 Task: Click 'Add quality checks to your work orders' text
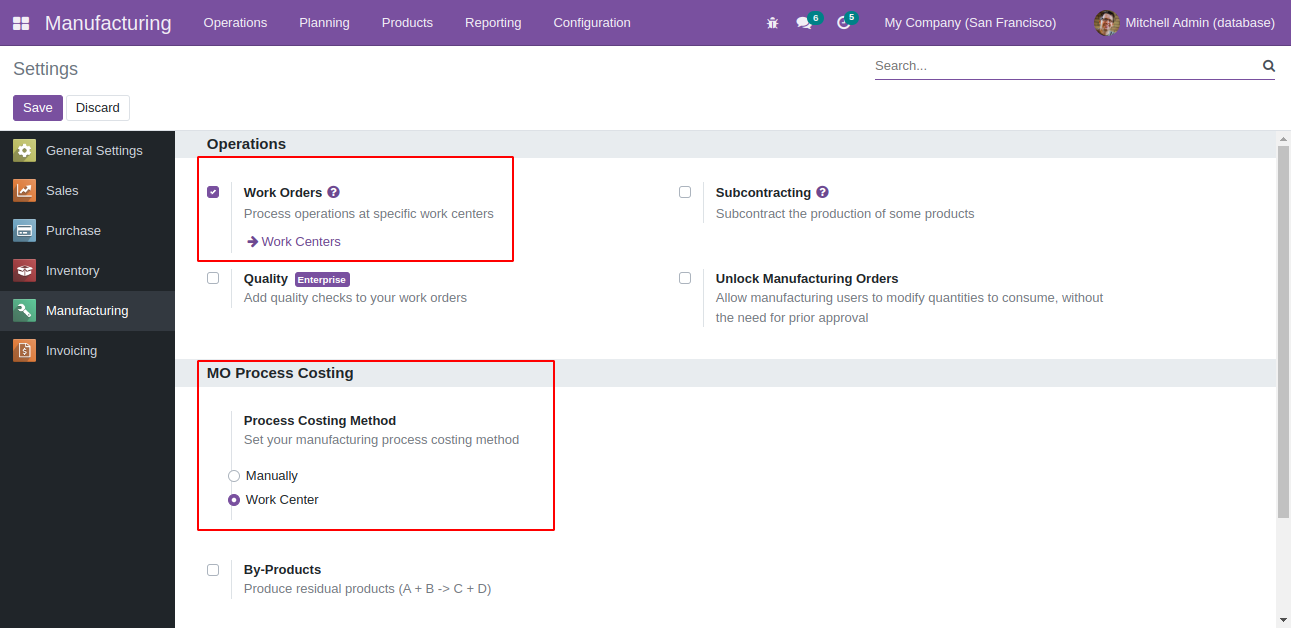pos(355,298)
